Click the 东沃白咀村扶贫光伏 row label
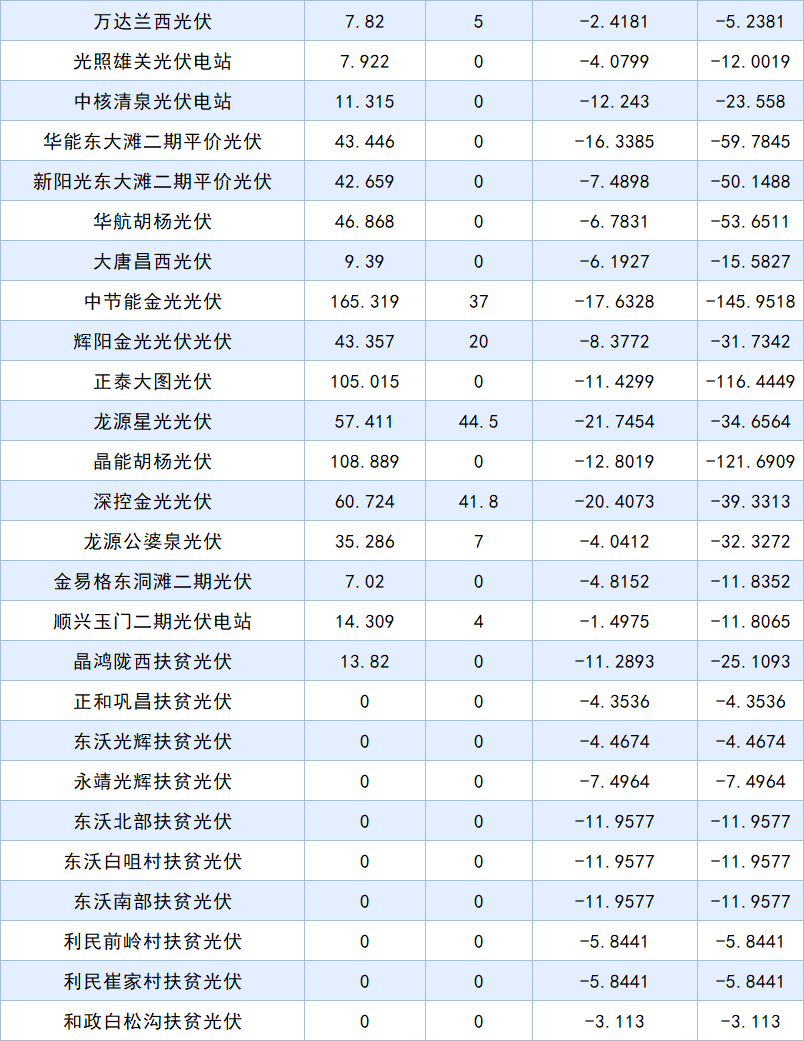This screenshot has width=804, height=1041. click(152, 861)
